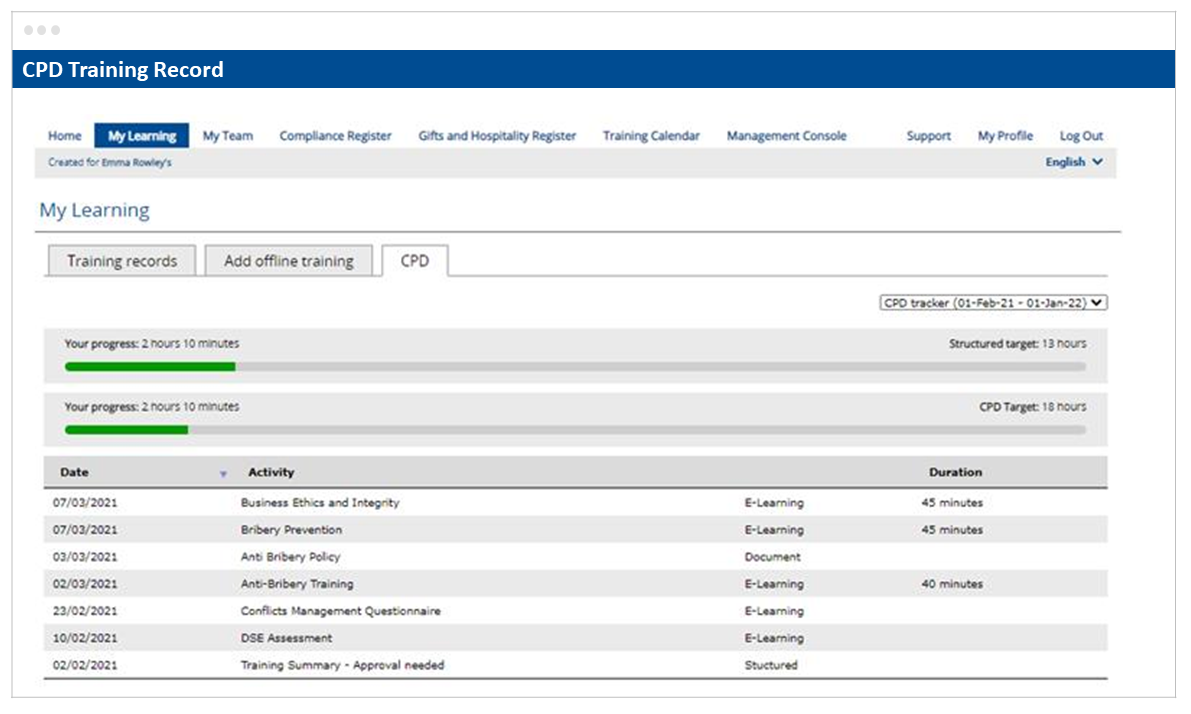This screenshot has height=714, width=1191.
Task: Open the Compliance Register
Action: (x=335, y=136)
